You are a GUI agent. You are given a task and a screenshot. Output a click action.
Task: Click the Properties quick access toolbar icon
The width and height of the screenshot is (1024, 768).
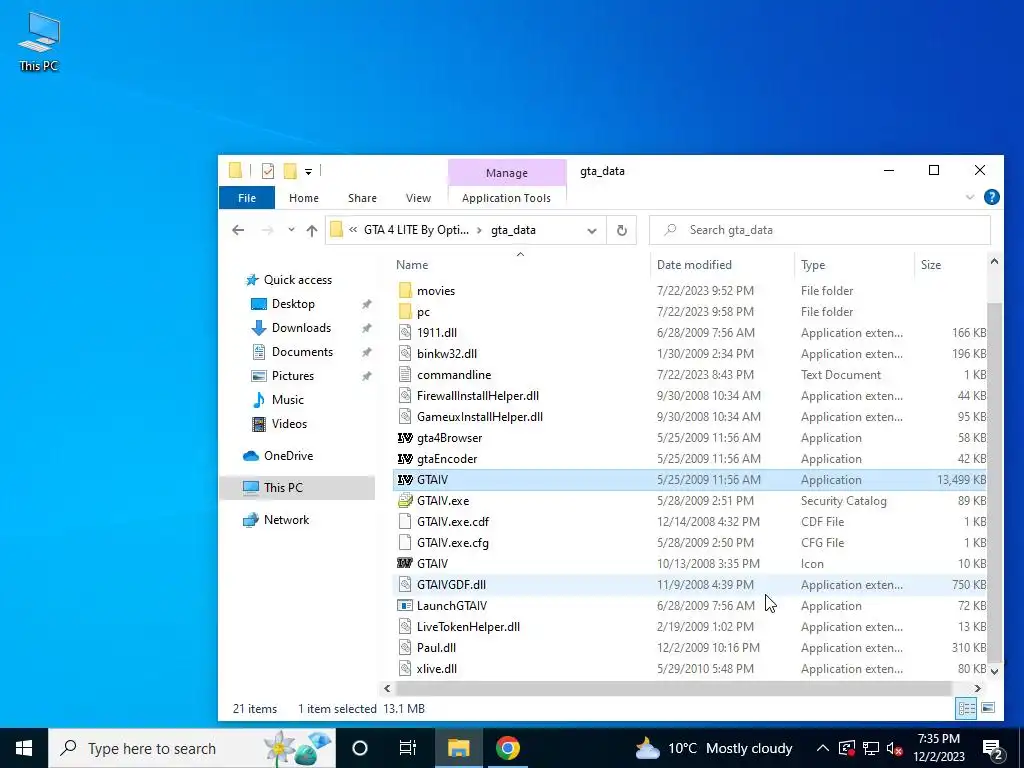pyautogui.click(x=268, y=171)
